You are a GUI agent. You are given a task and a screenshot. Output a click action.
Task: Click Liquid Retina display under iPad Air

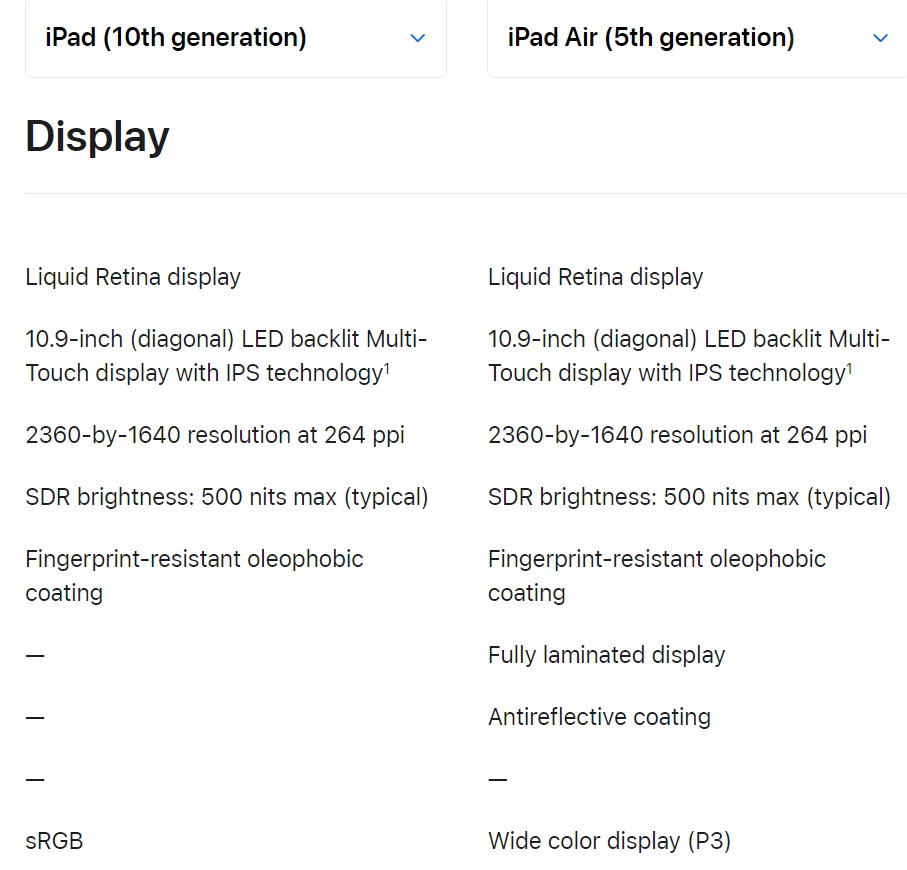tap(595, 277)
